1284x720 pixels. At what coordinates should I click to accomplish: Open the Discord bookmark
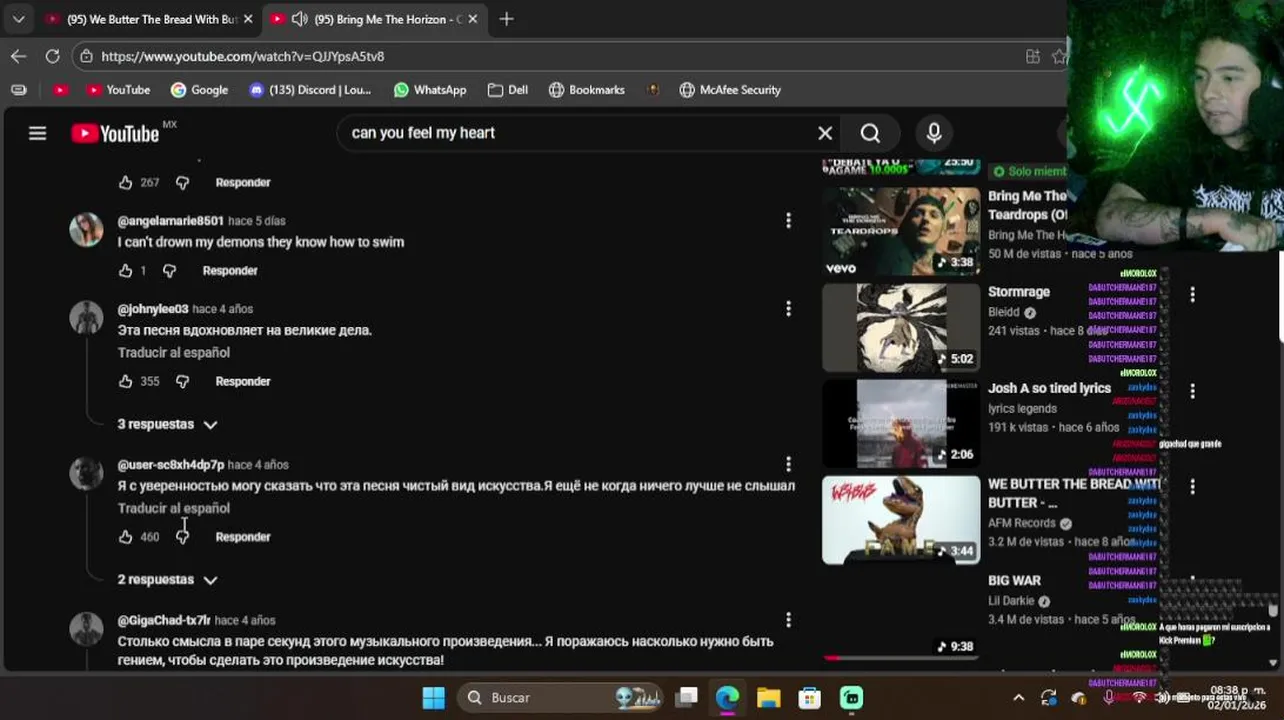[309, 90]
